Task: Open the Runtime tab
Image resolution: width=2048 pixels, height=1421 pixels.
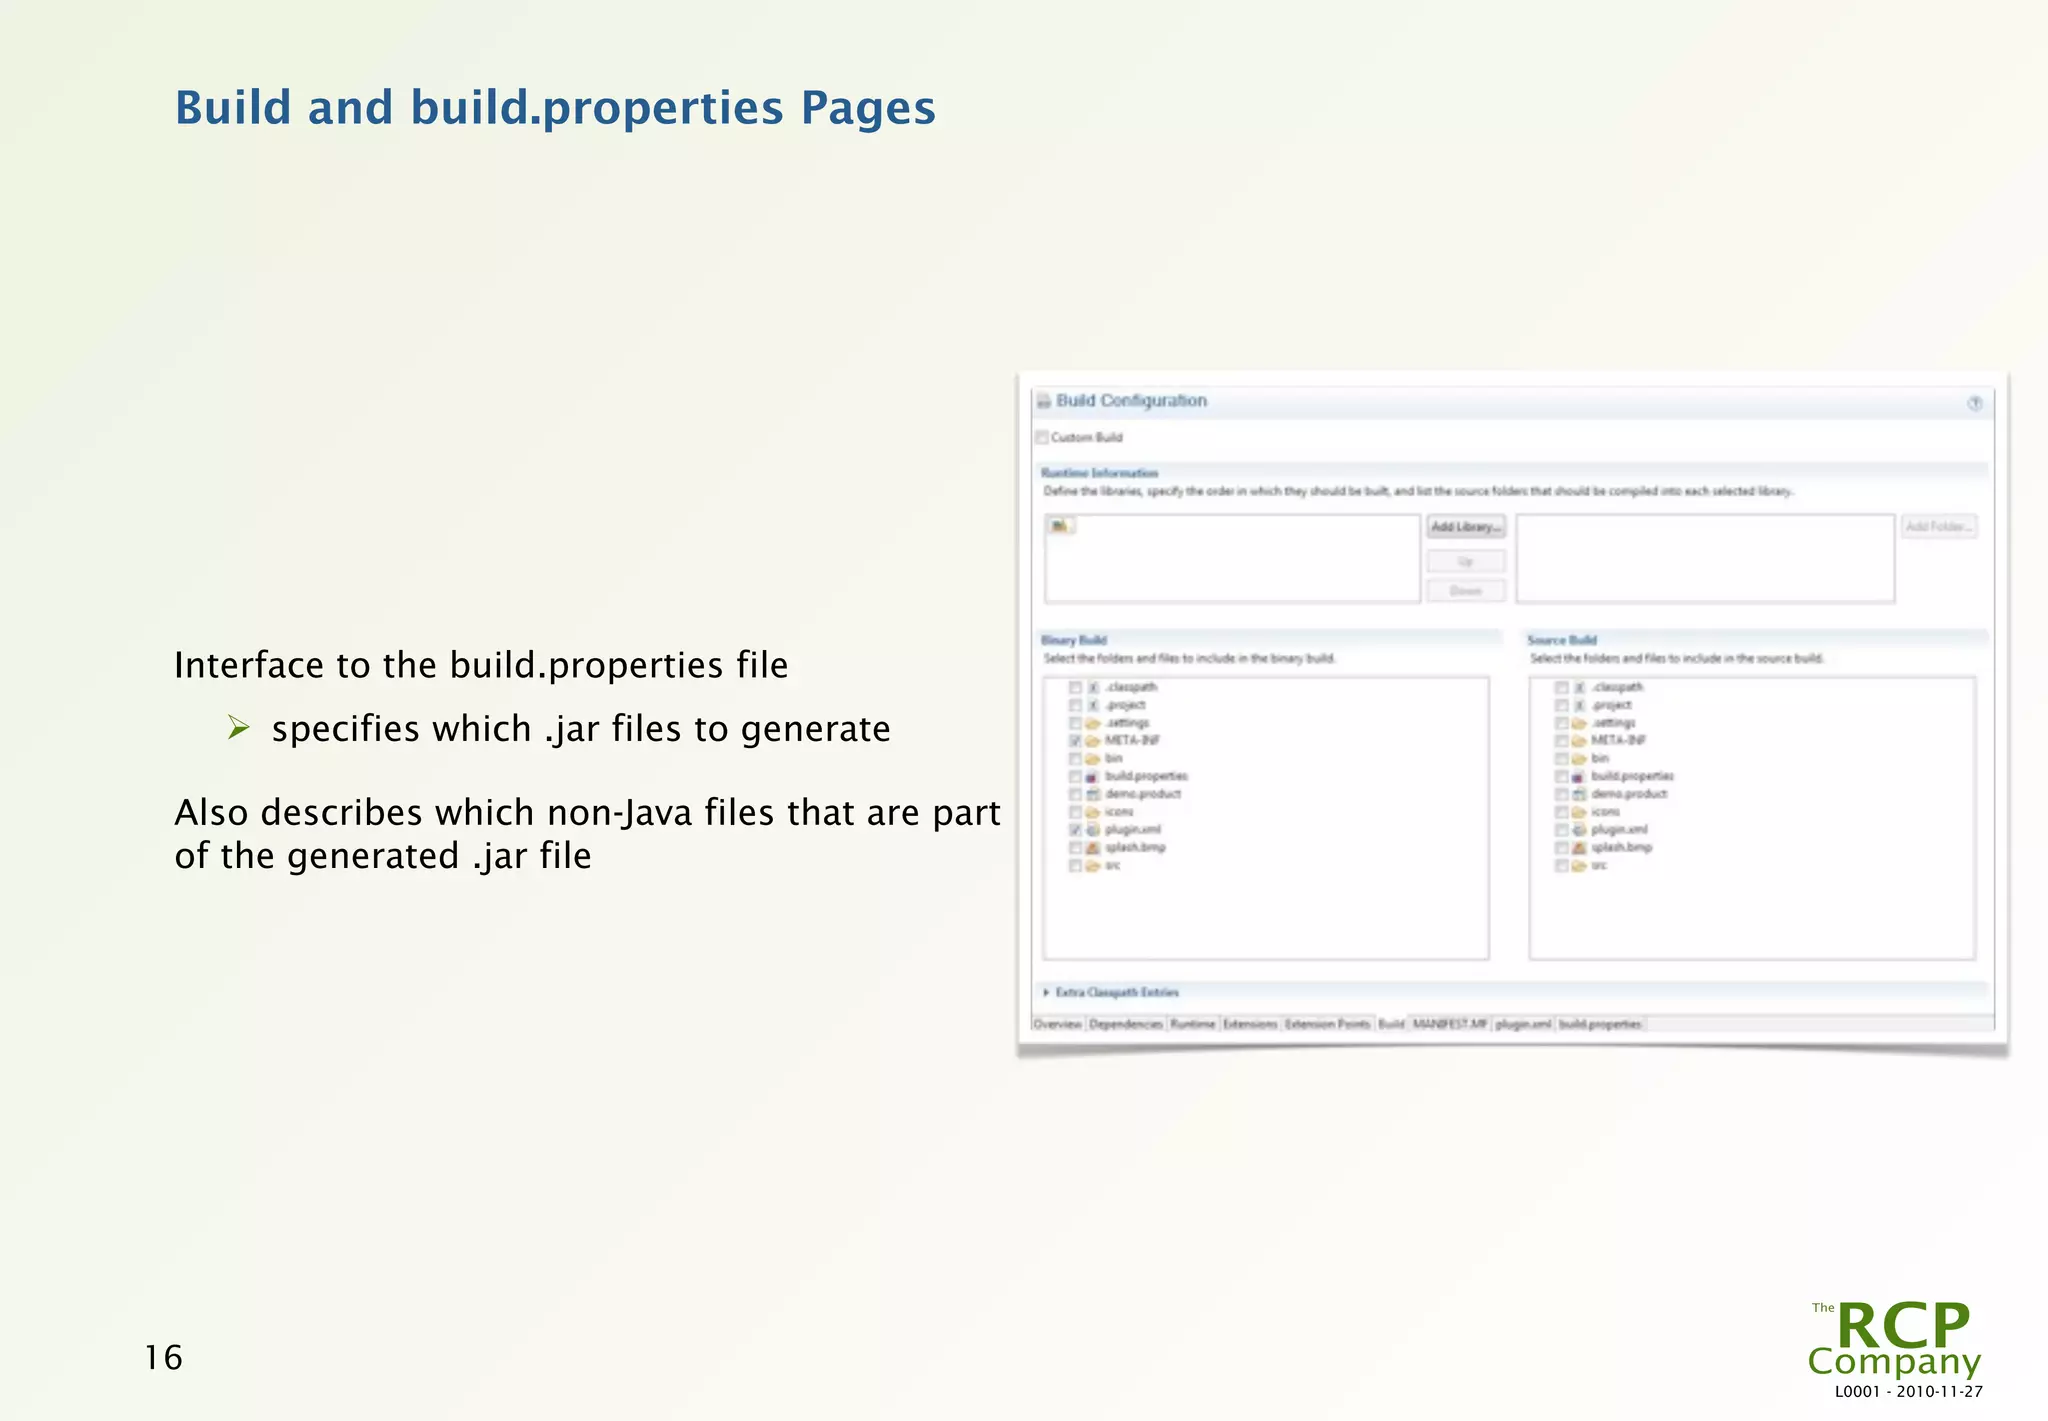Action: coord(1193,1024)
